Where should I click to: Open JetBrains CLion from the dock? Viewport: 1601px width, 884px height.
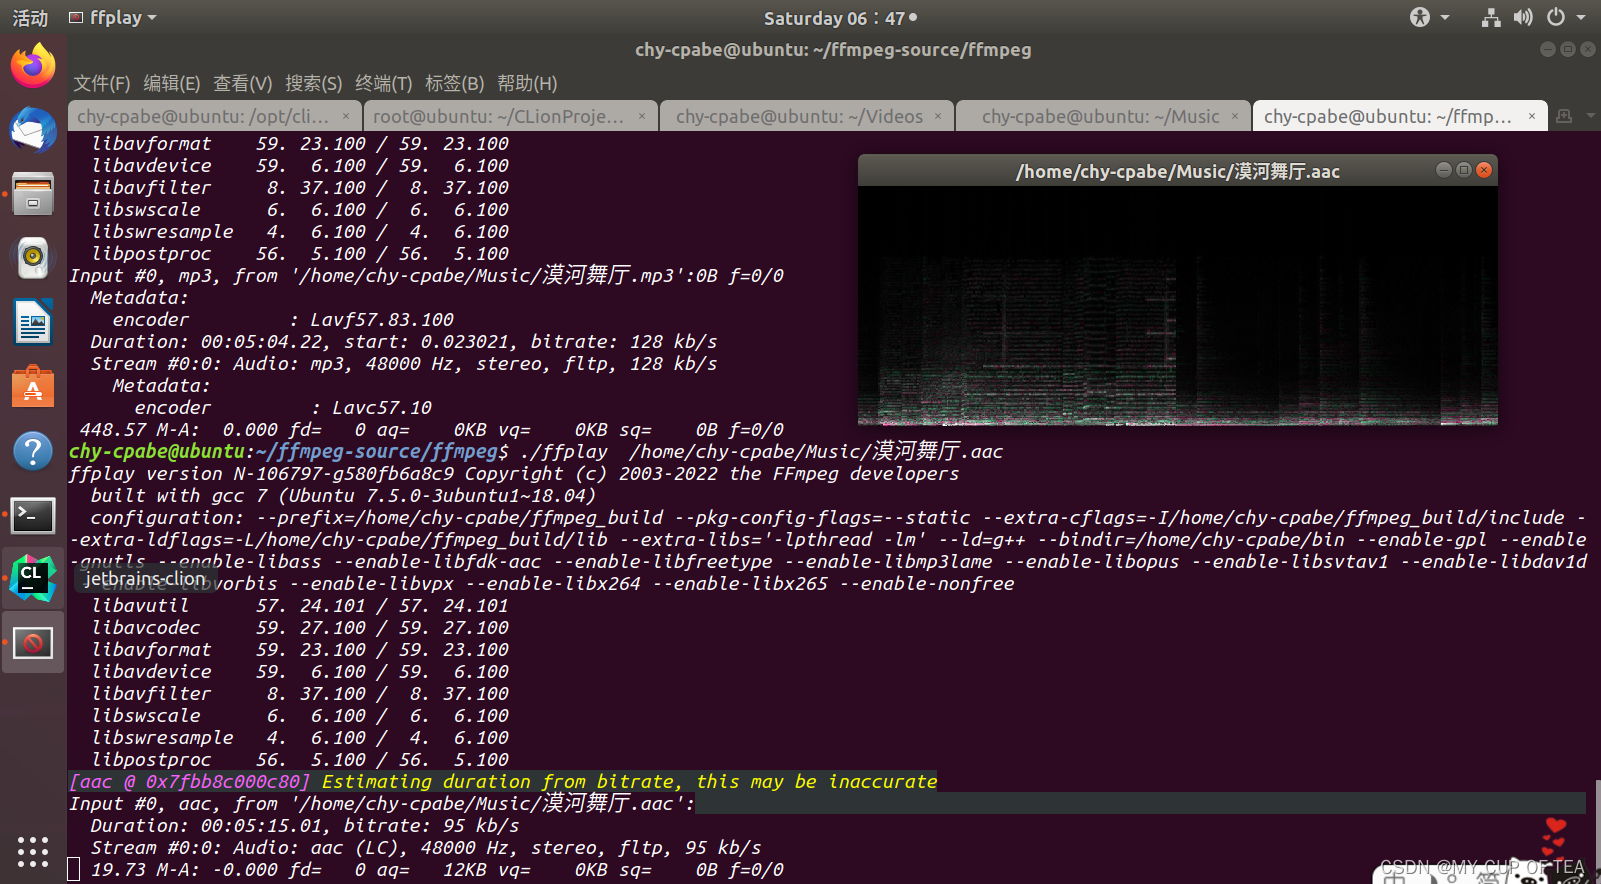(33, 579)
